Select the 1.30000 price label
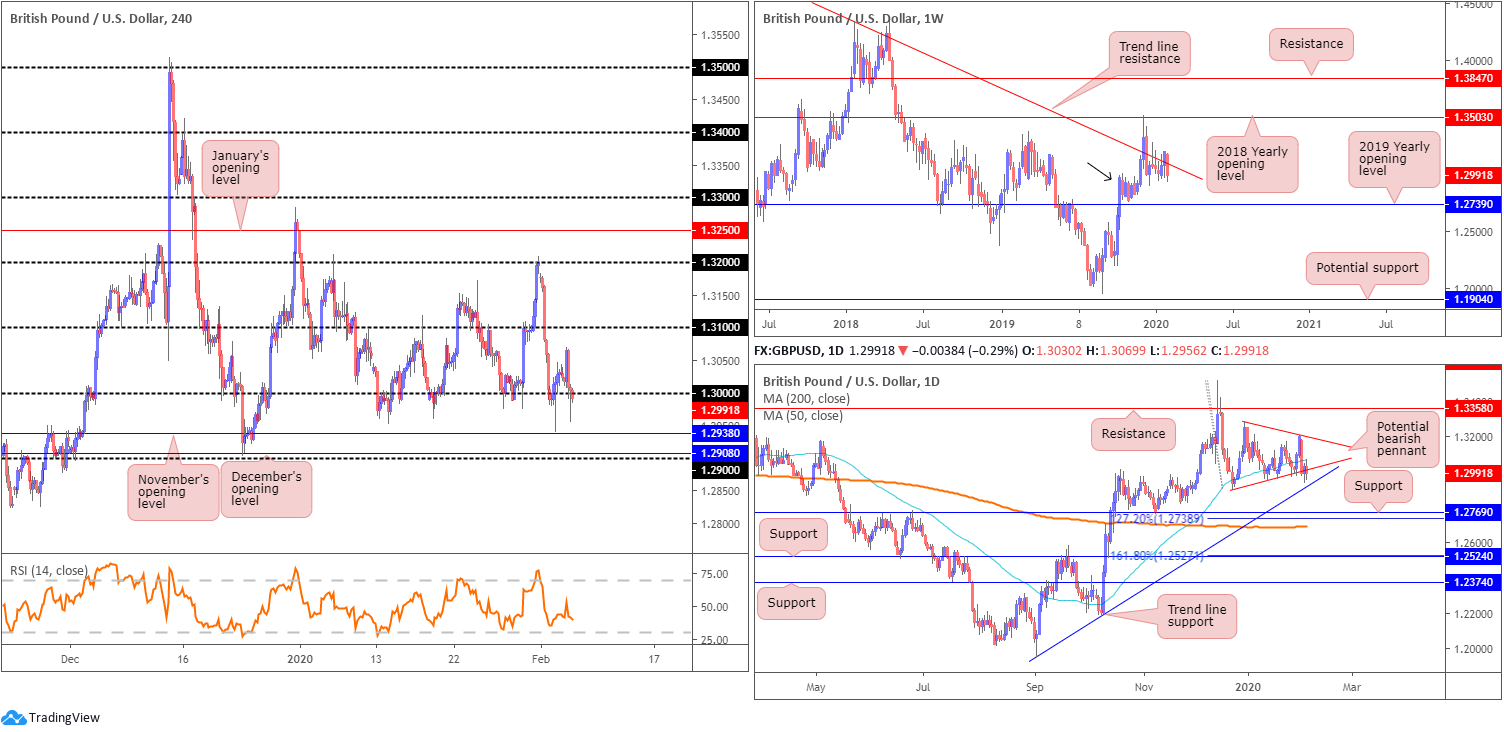The width and height of the screenshot is (1504, 732). [721, 394]
